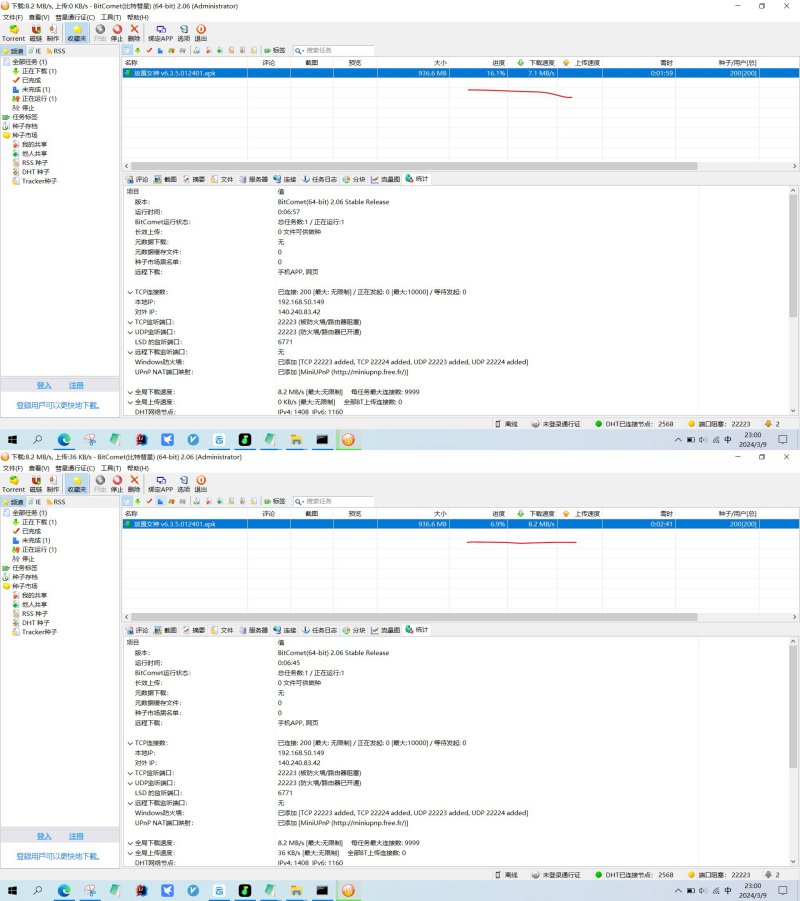The image size is (800, 901).
Task: Expand UDP监听端口 chevron in the 16.1% window
Action: coord(130,332)
